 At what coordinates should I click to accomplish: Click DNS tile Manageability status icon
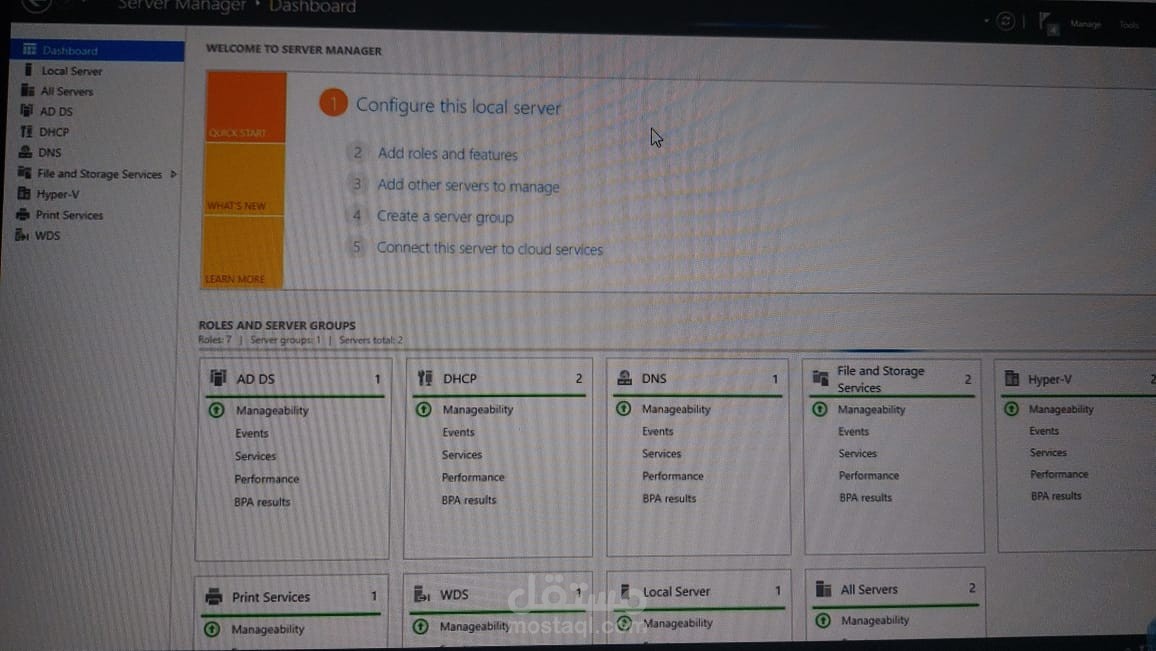624,408
